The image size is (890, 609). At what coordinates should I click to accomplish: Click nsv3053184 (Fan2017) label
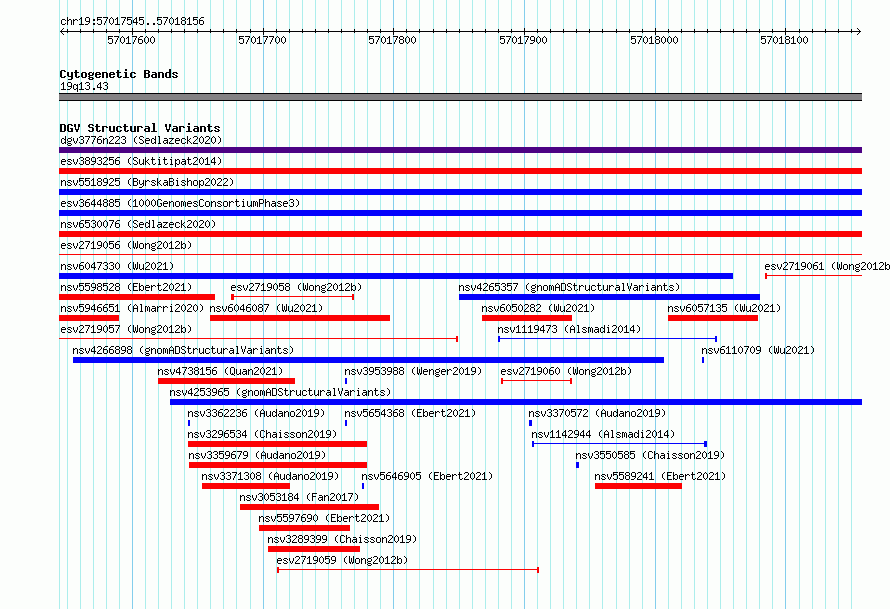click(299, 497)
